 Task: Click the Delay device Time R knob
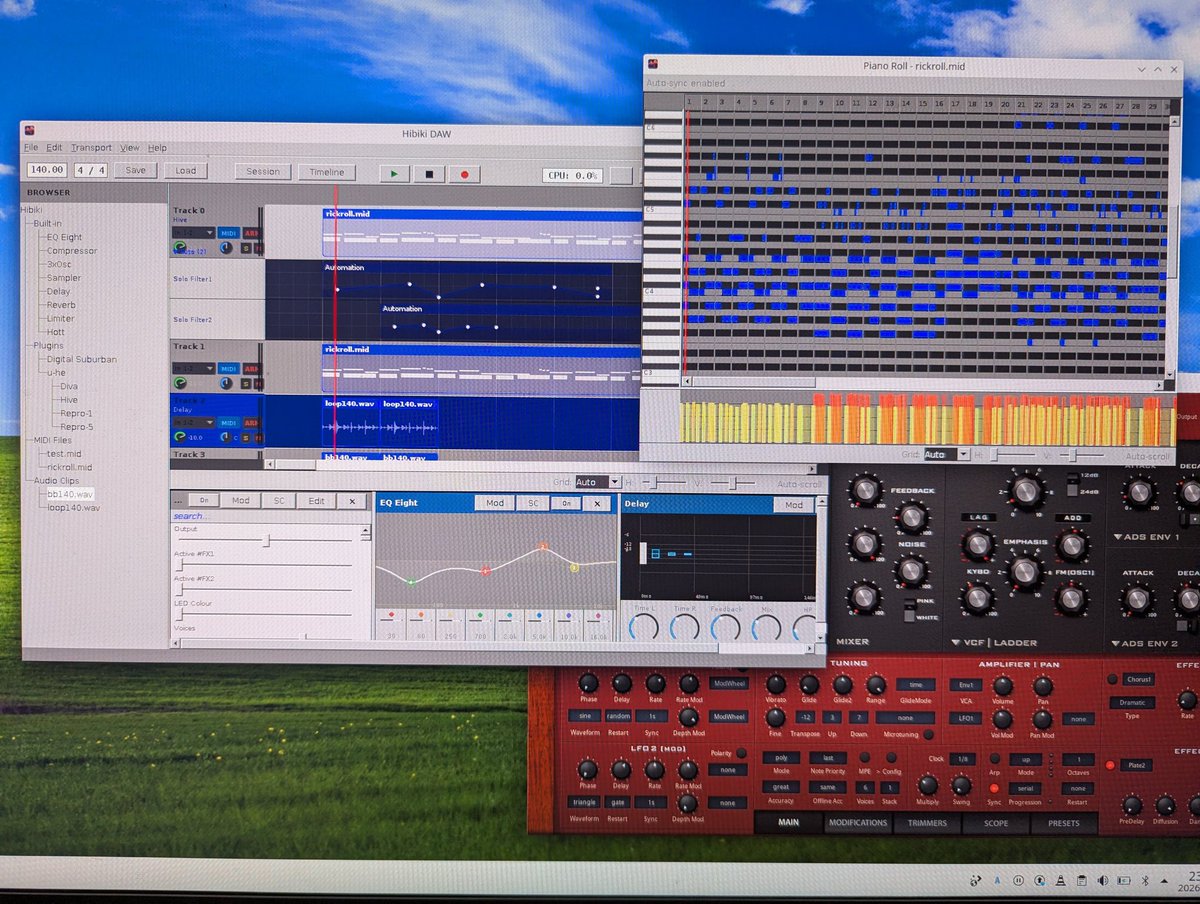coord(684,627)
